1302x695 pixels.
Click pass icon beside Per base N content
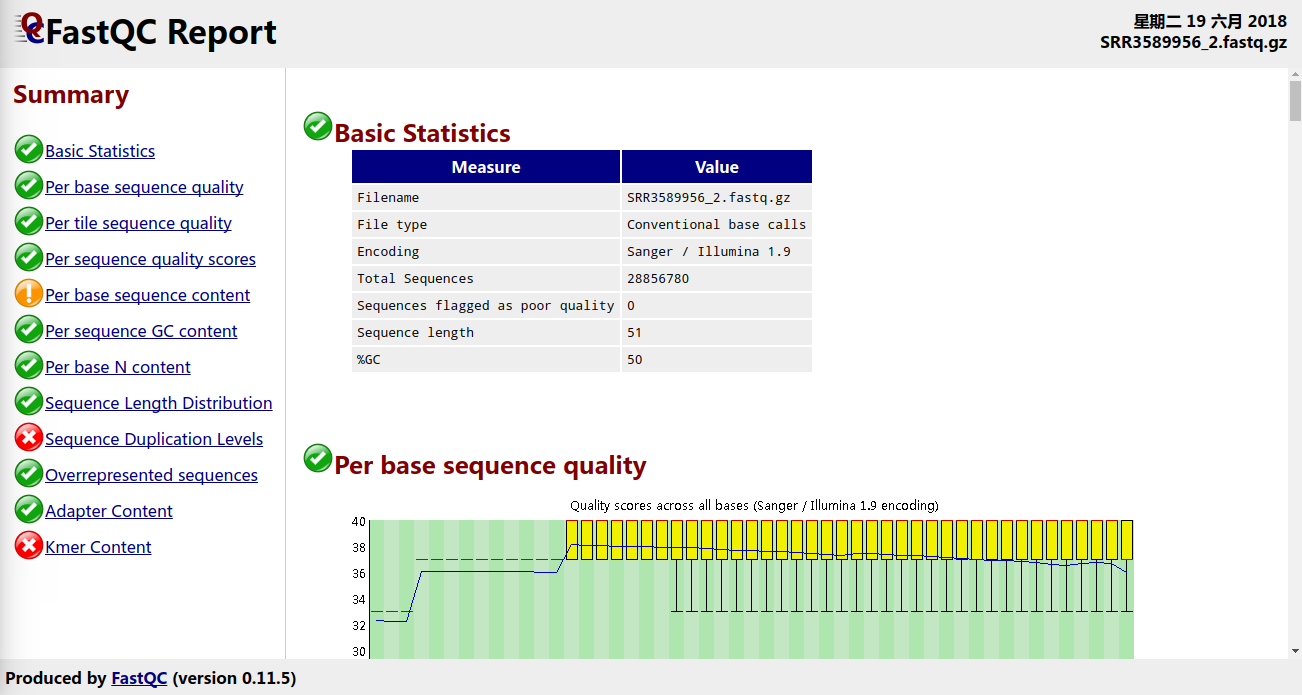(x=29, y=366)
